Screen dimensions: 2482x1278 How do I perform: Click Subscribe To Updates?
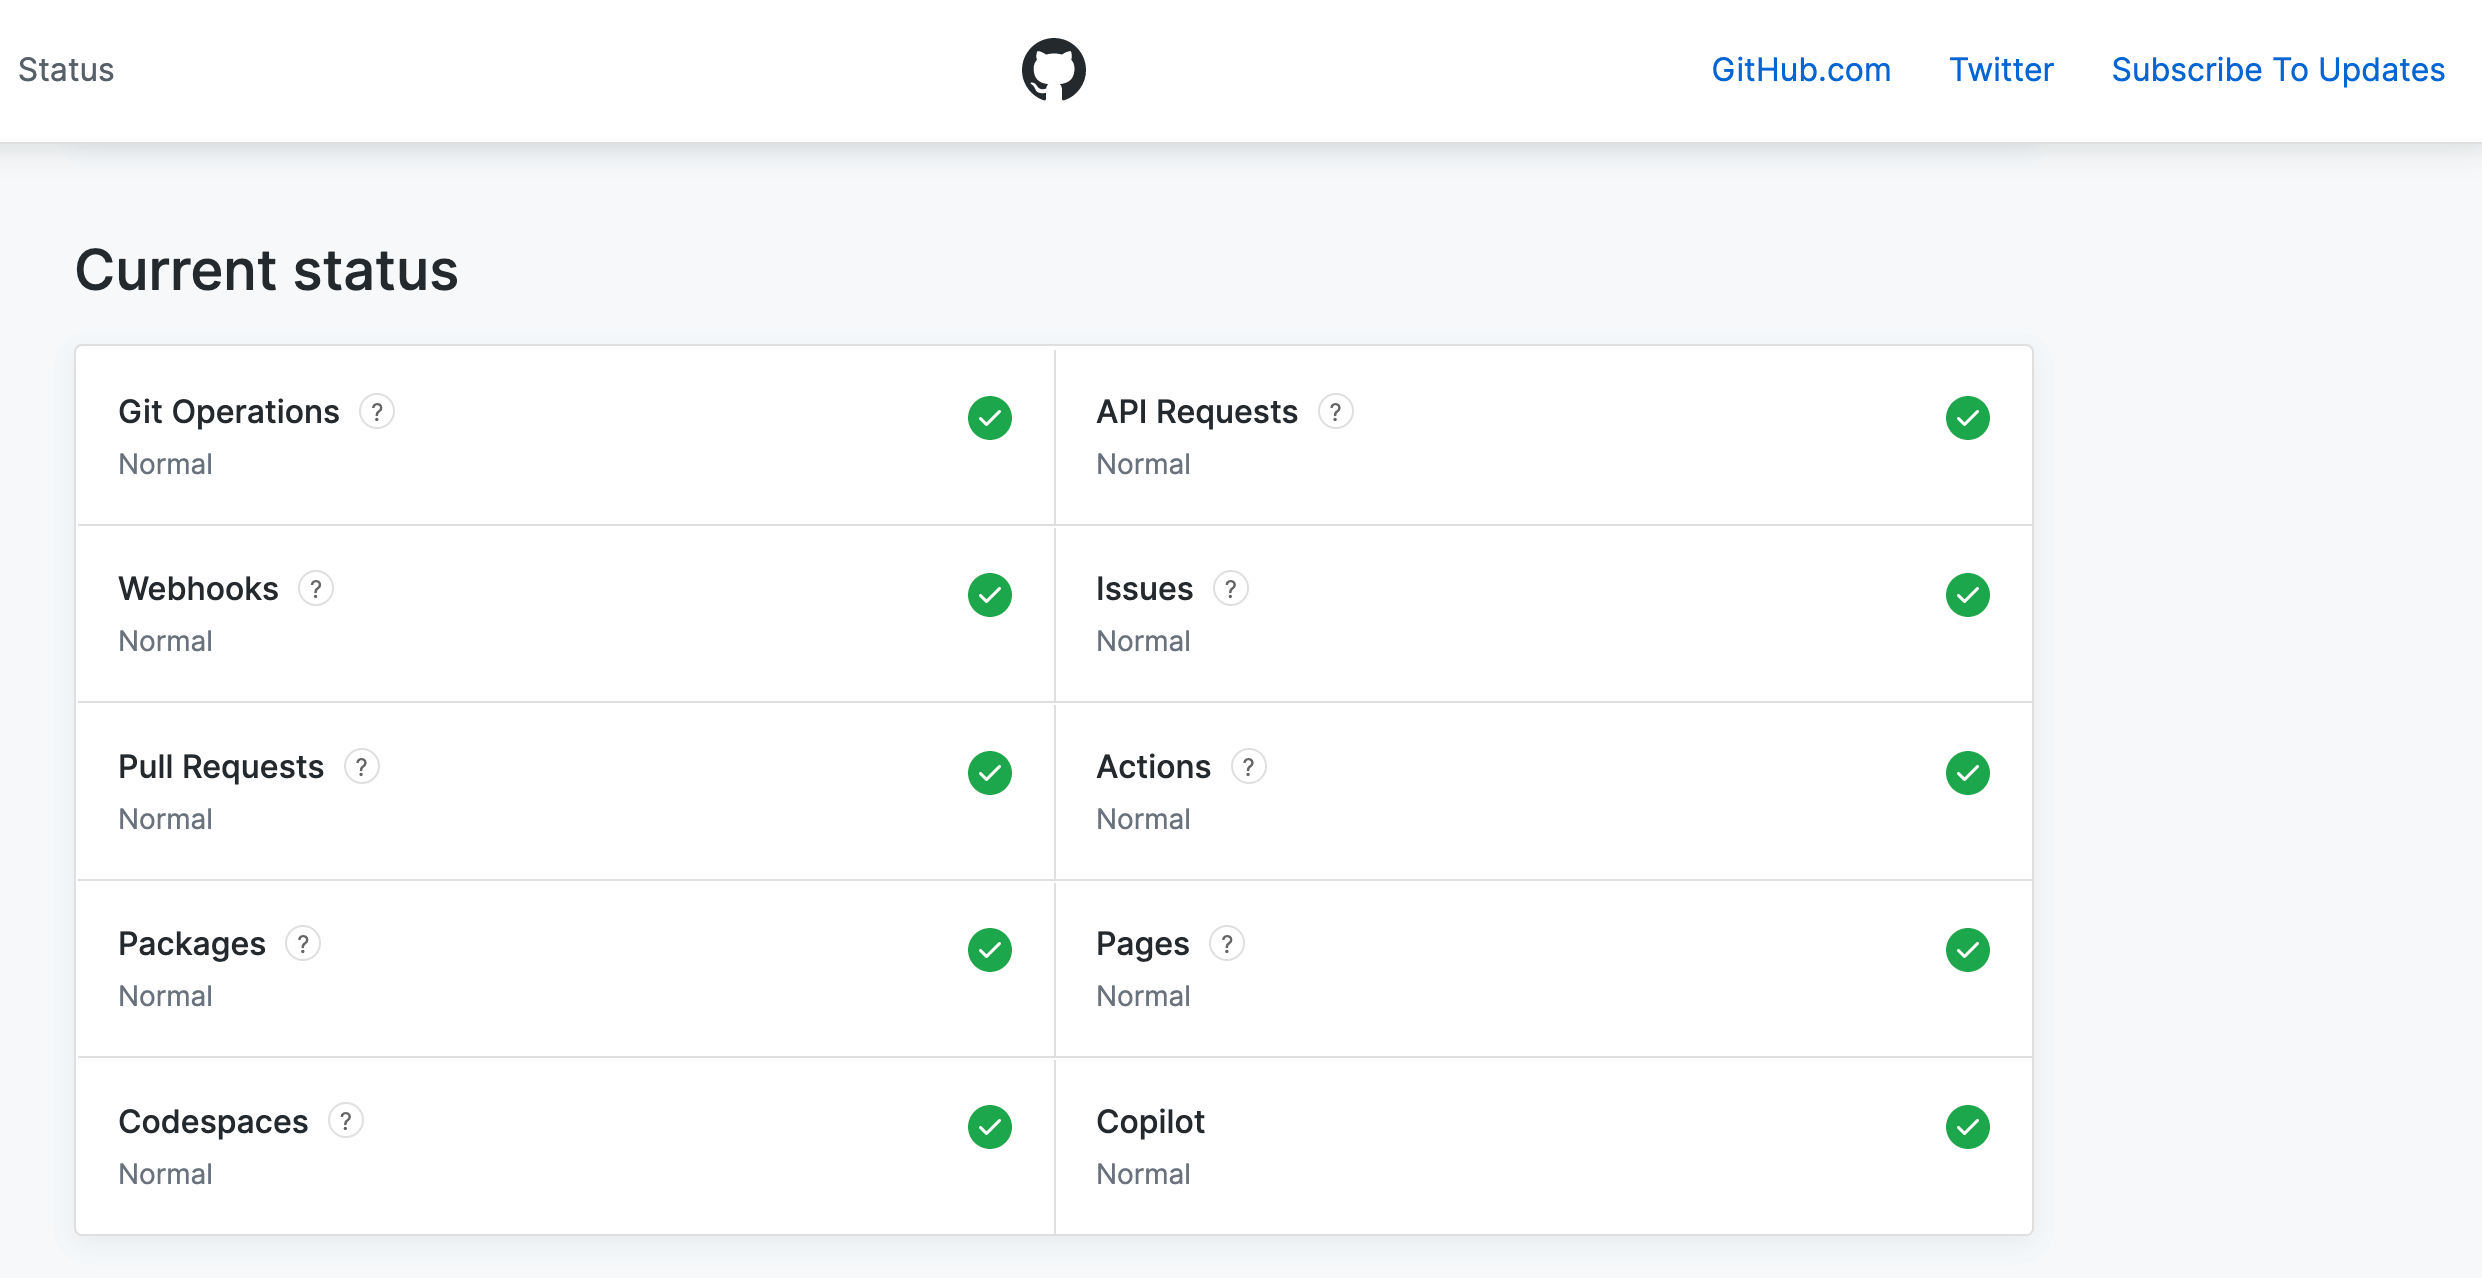[x=2278, y=70]
